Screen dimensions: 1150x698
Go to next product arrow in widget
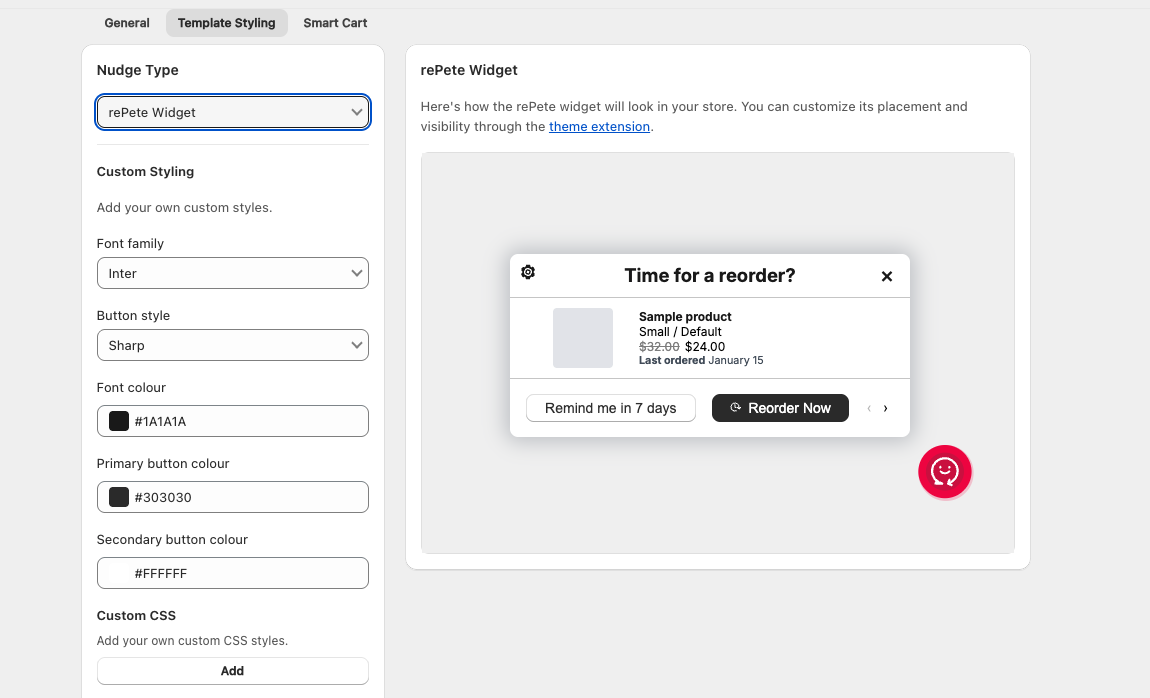[885, 408]
